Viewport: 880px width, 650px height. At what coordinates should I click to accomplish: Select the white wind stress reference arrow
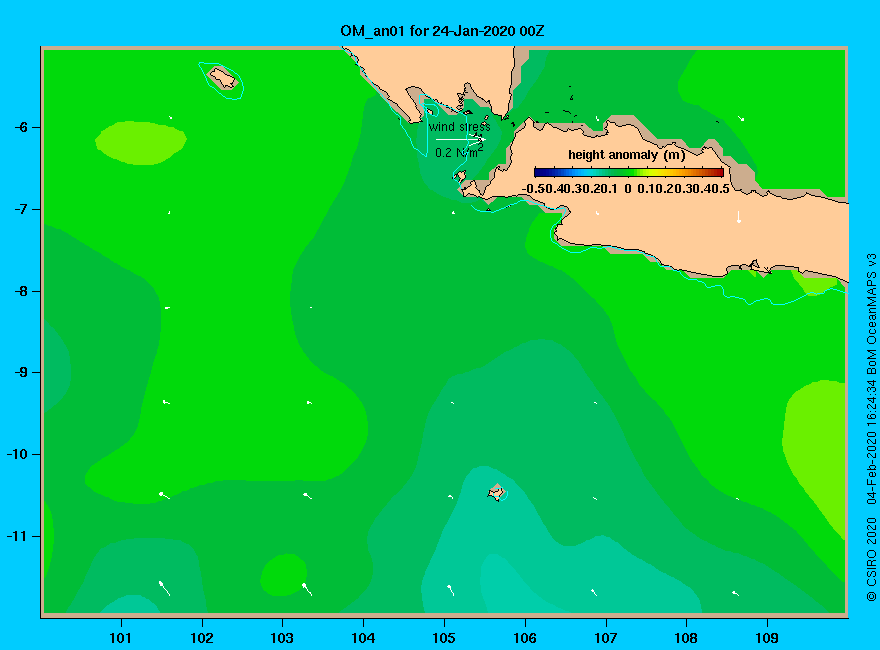460,139
